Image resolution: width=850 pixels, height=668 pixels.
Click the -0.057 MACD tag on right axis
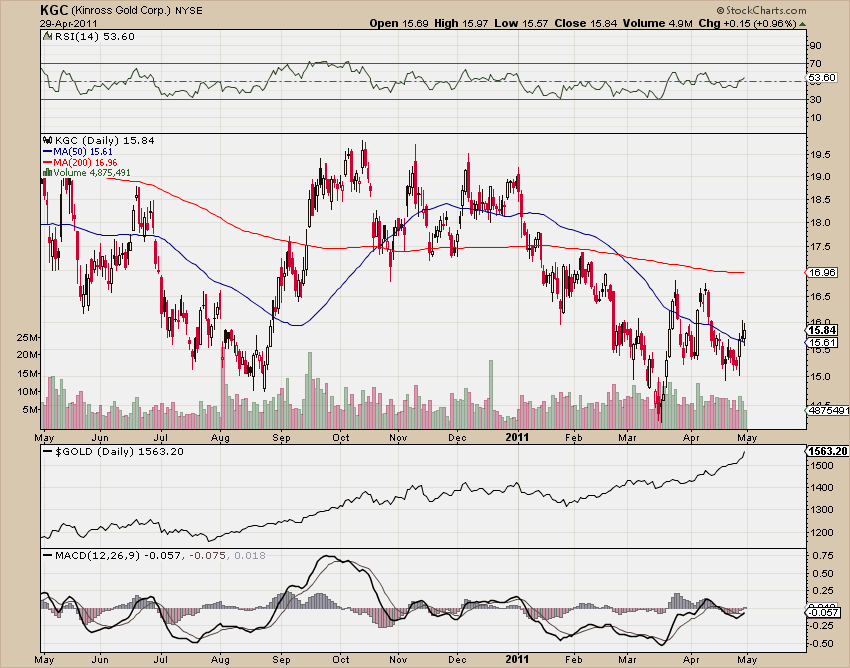point(822,612)
